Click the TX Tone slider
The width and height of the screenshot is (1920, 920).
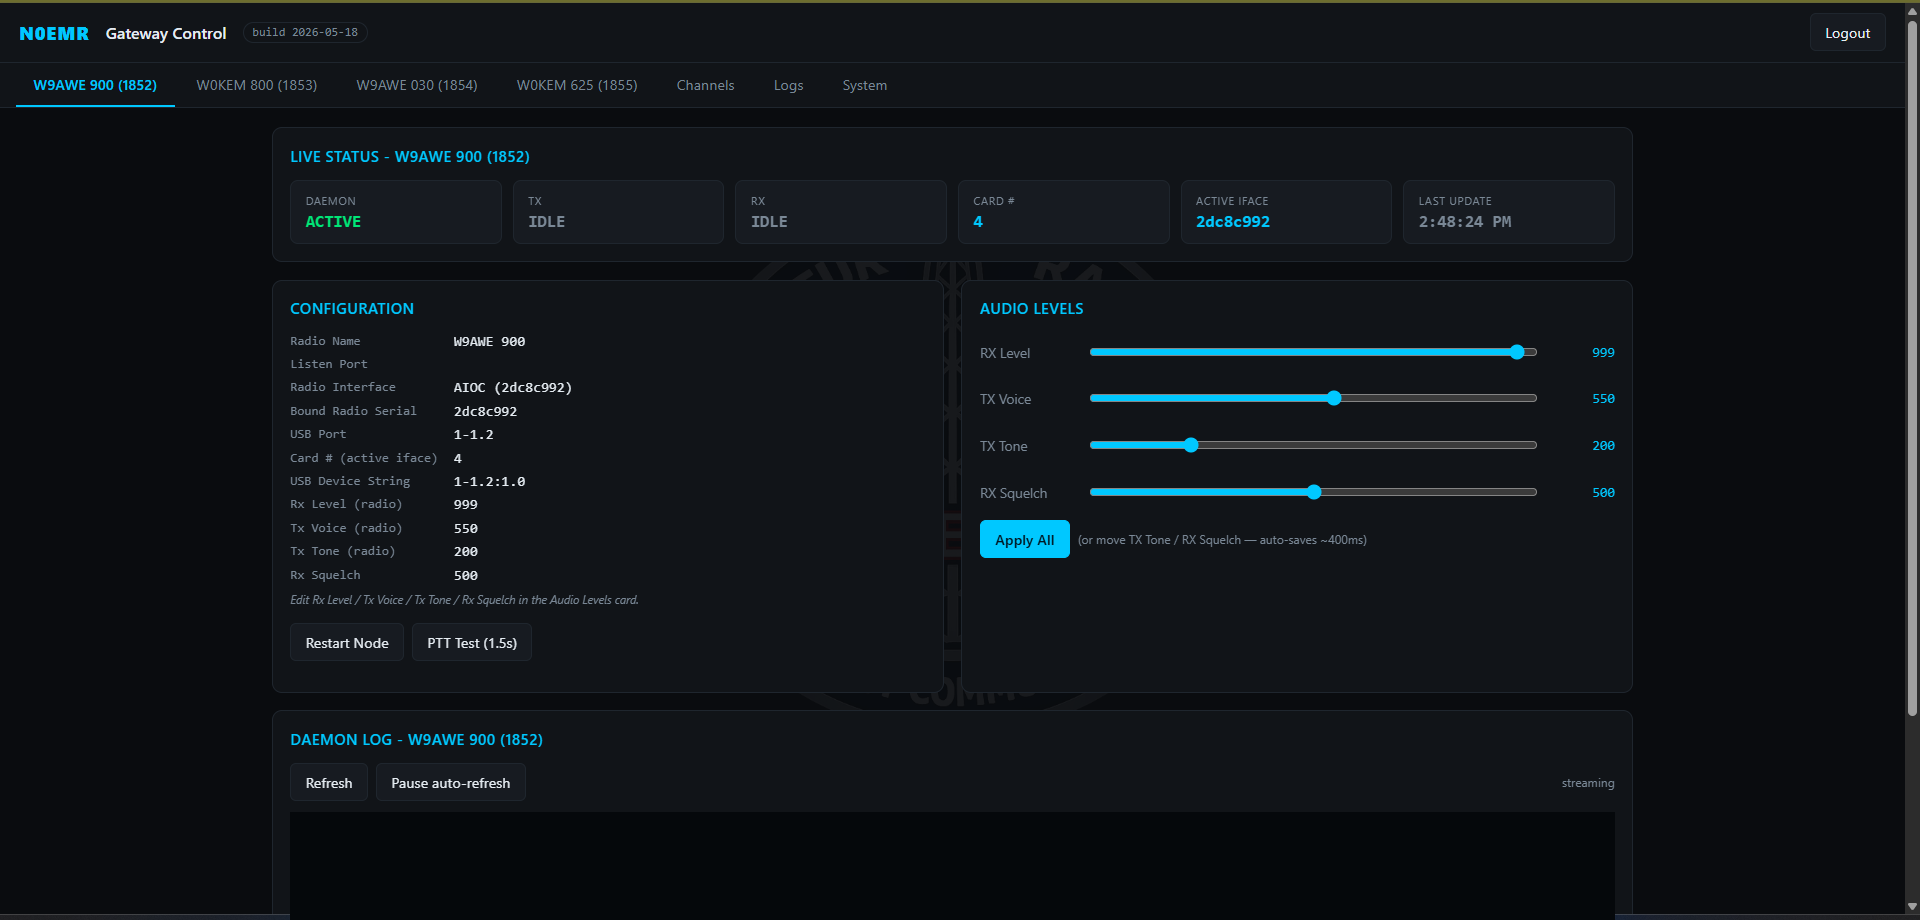(1313, 445)
